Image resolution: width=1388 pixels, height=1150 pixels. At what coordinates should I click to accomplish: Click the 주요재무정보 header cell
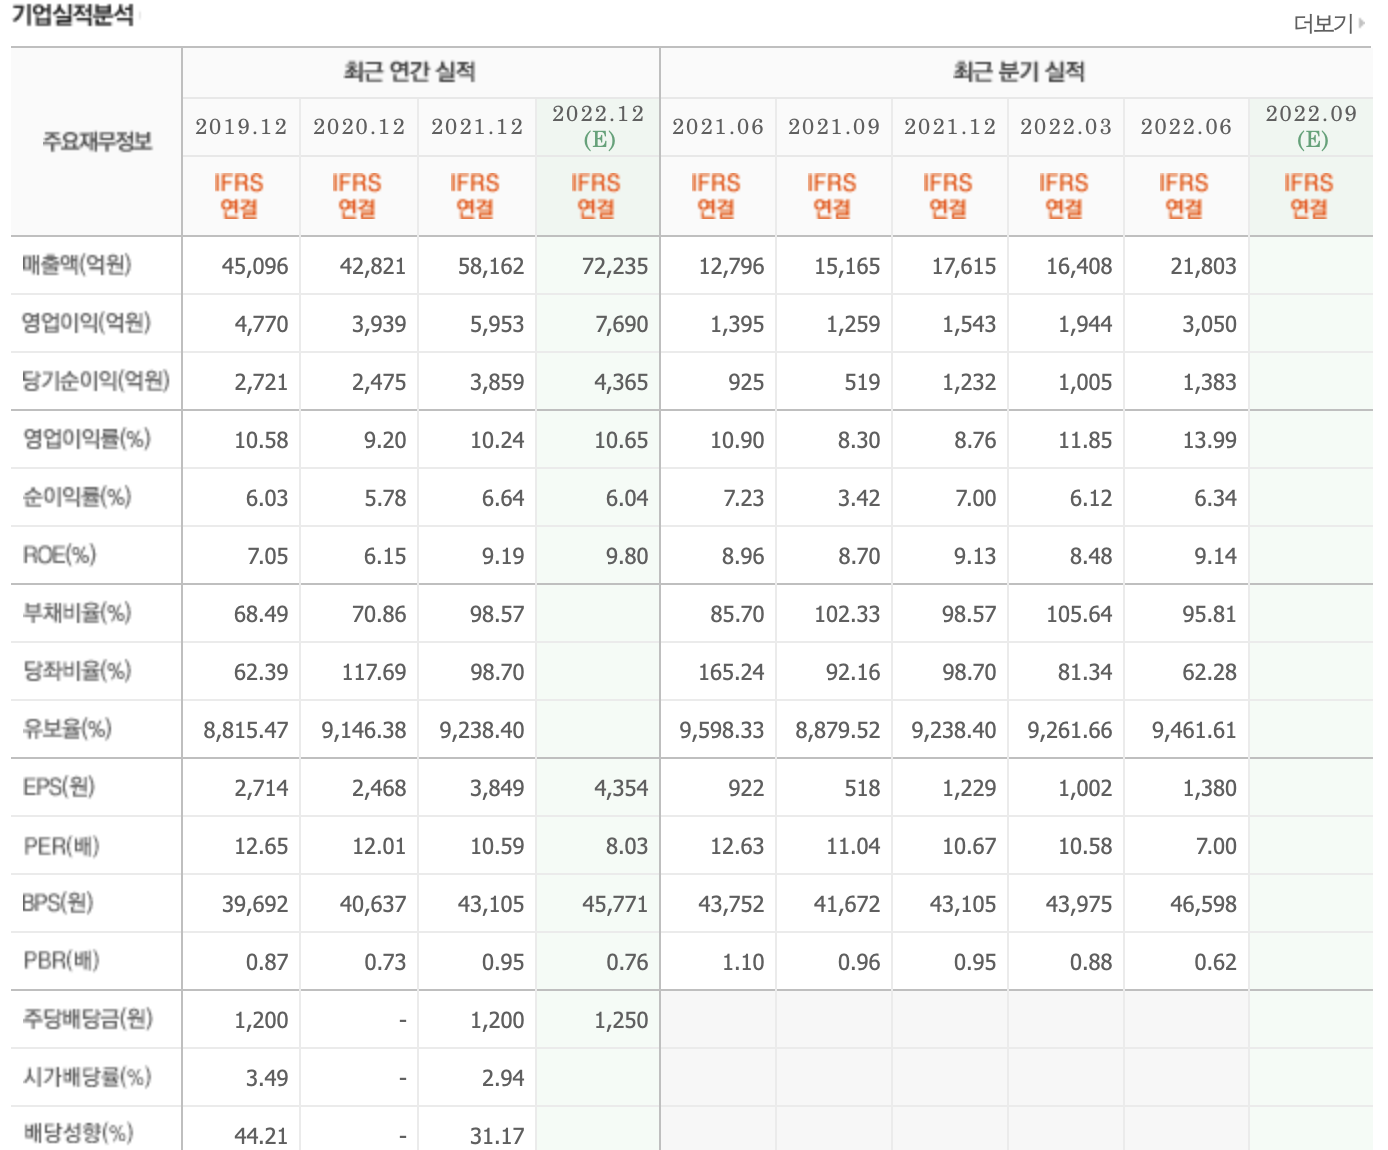click(x=97, y=141)
